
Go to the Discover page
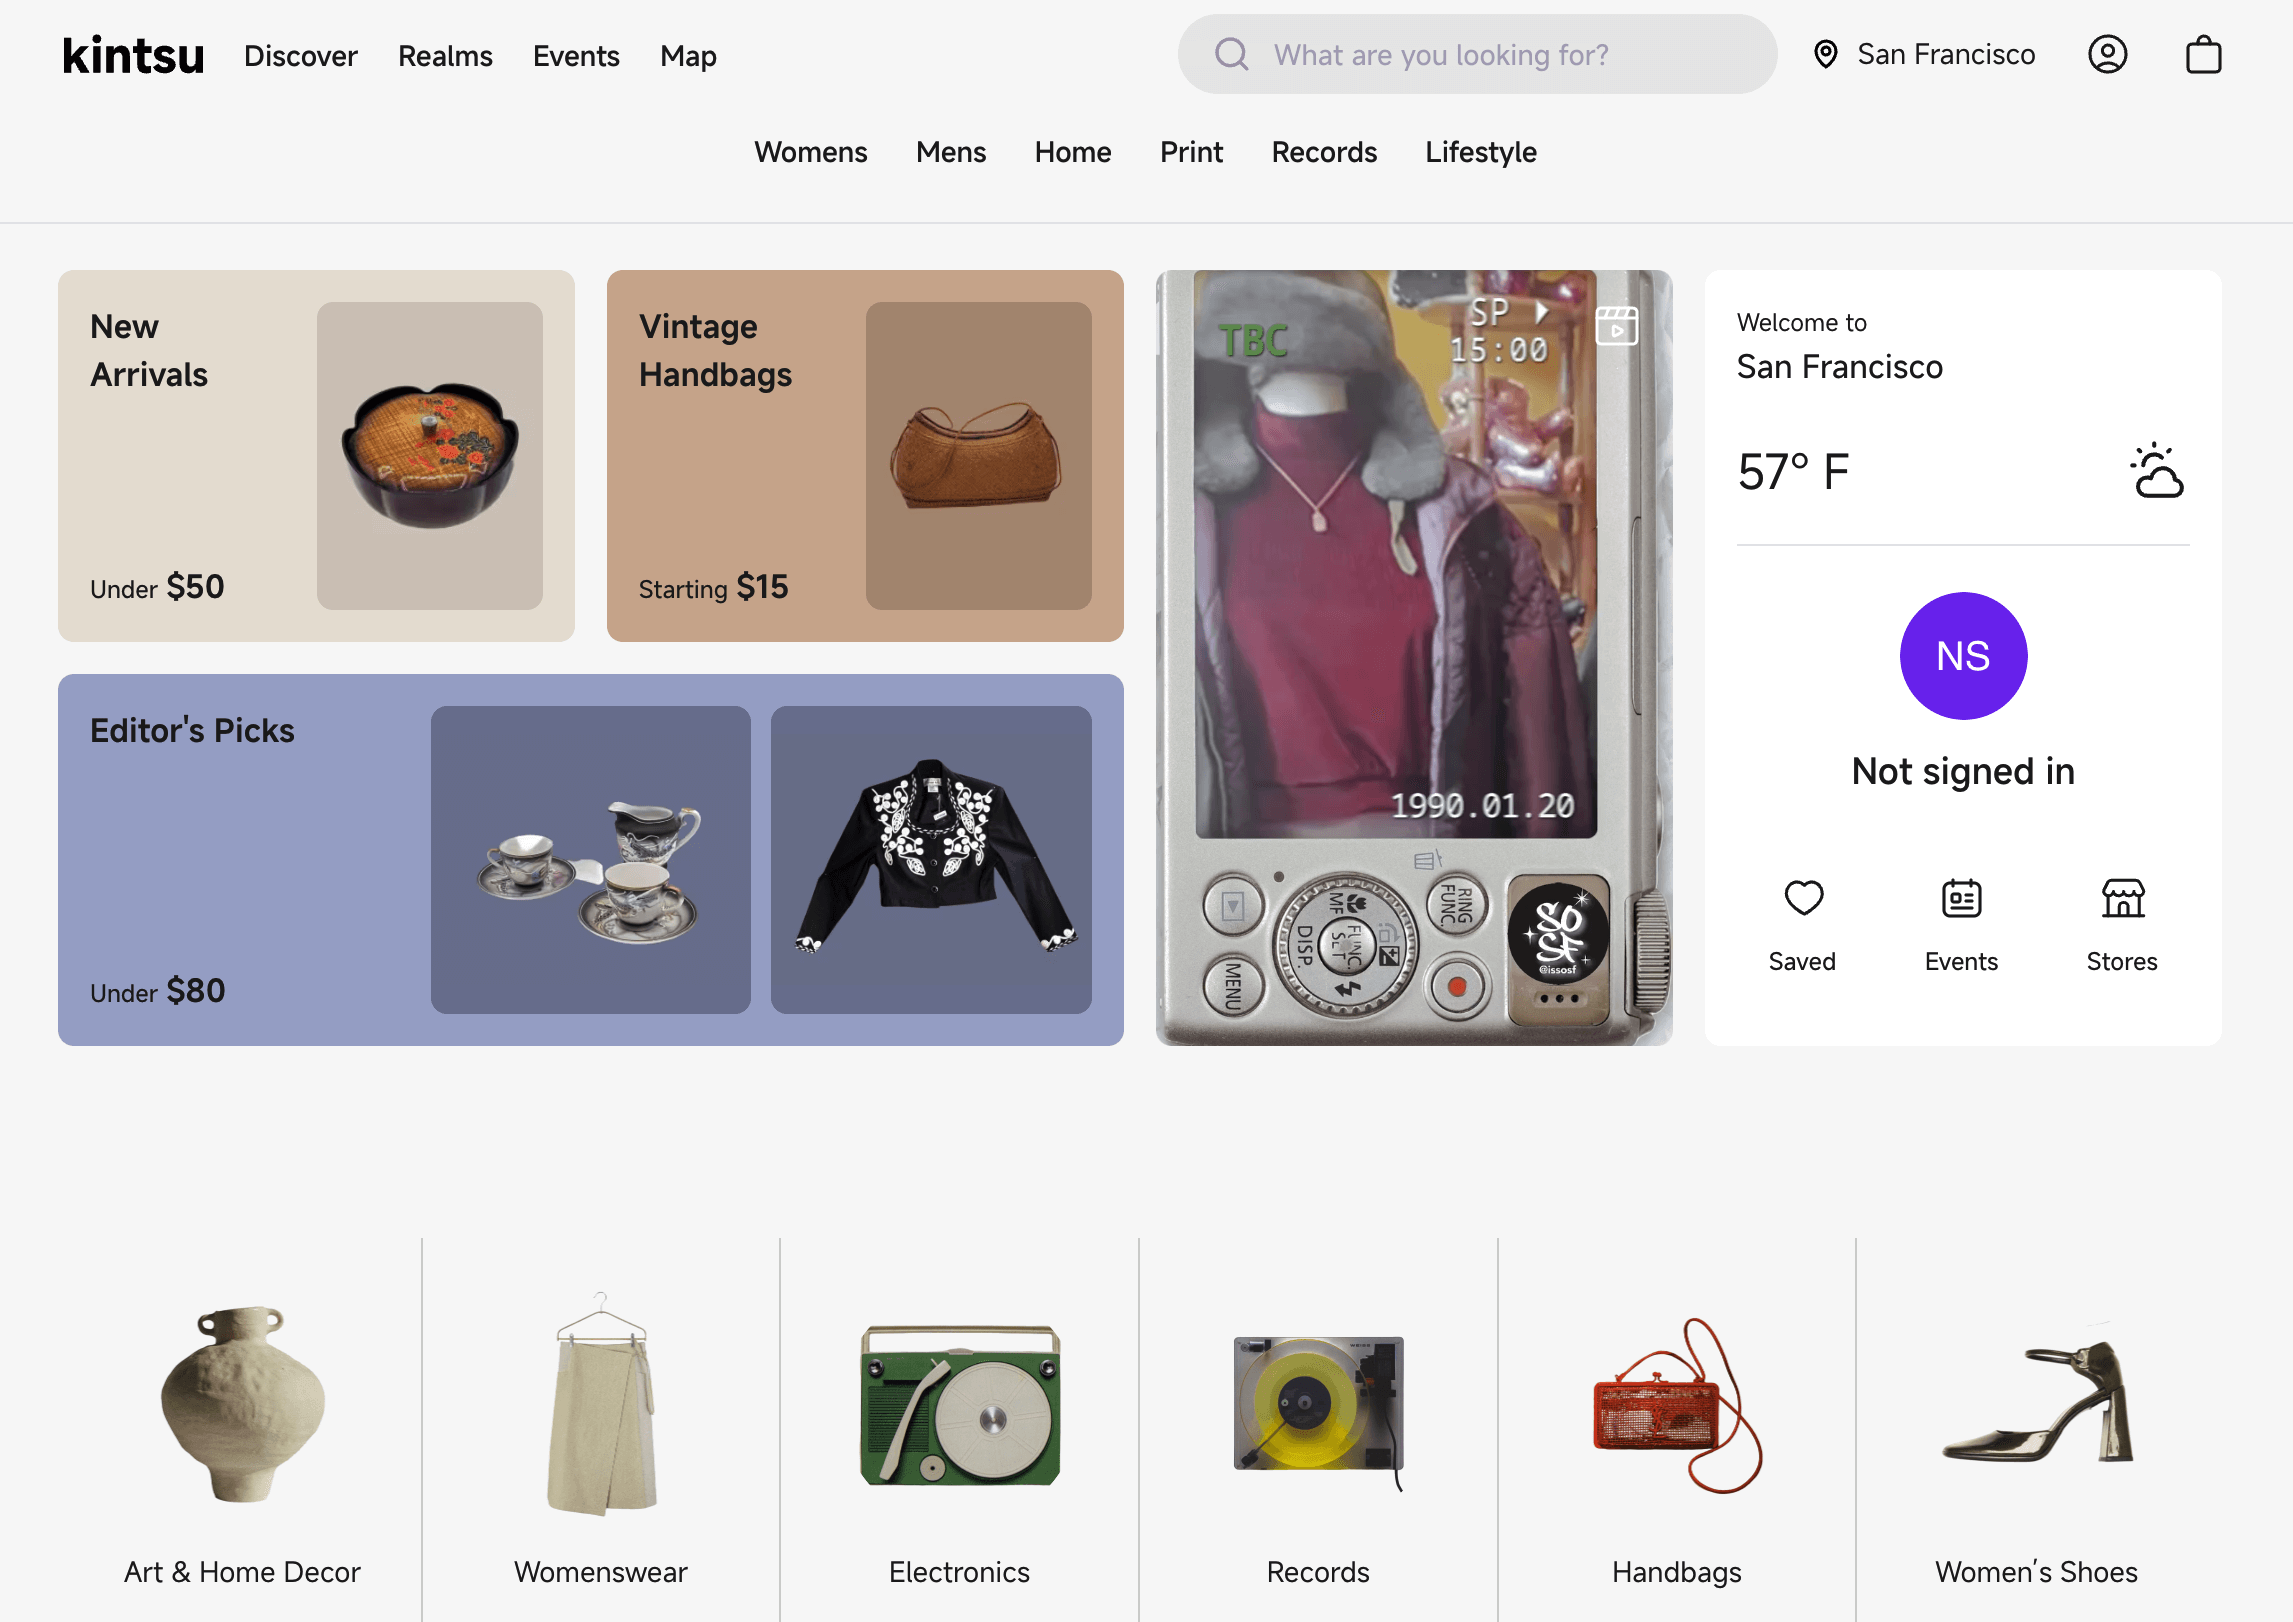pyautogui.click(x=300, y=56)
